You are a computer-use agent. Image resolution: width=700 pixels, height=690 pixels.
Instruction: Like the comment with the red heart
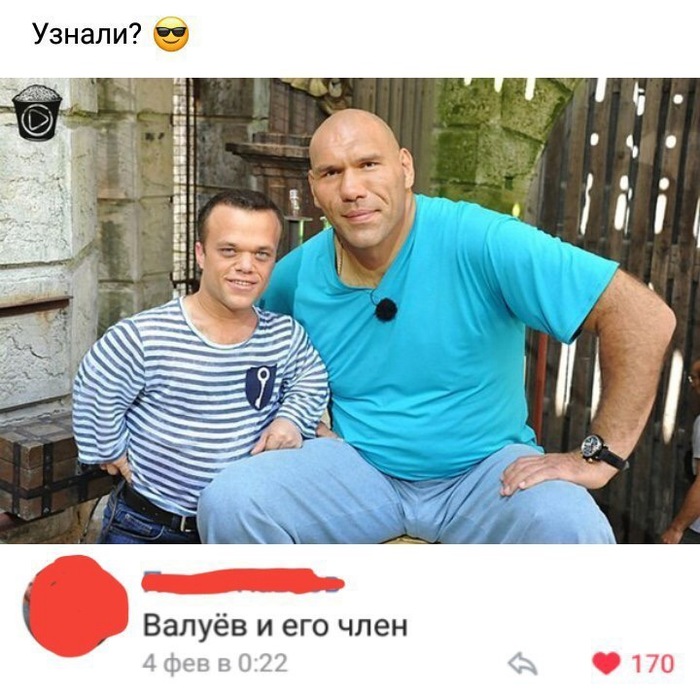(606, 663)
